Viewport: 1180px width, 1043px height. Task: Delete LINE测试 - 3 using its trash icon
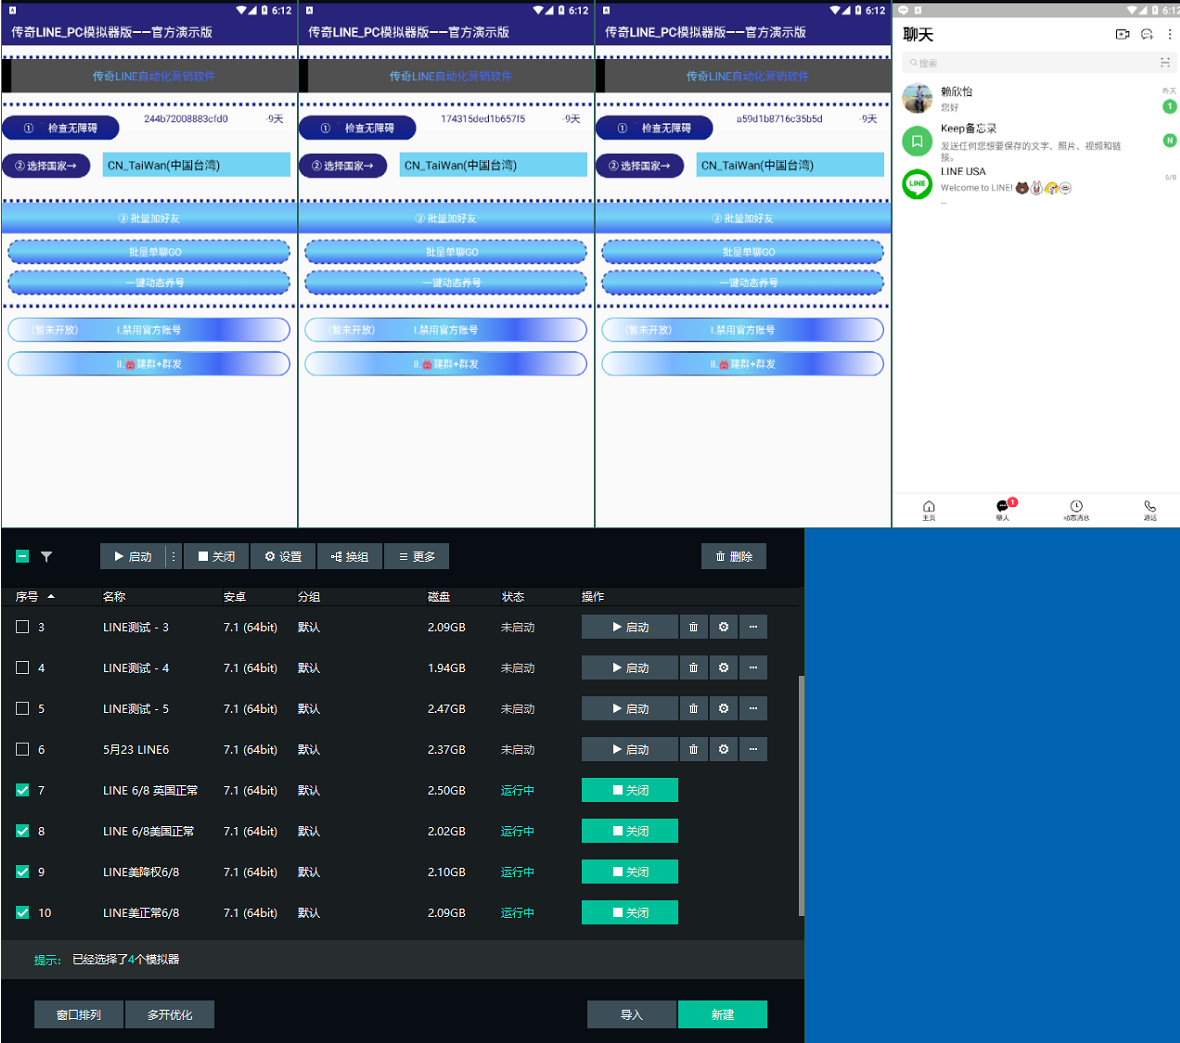694,627
